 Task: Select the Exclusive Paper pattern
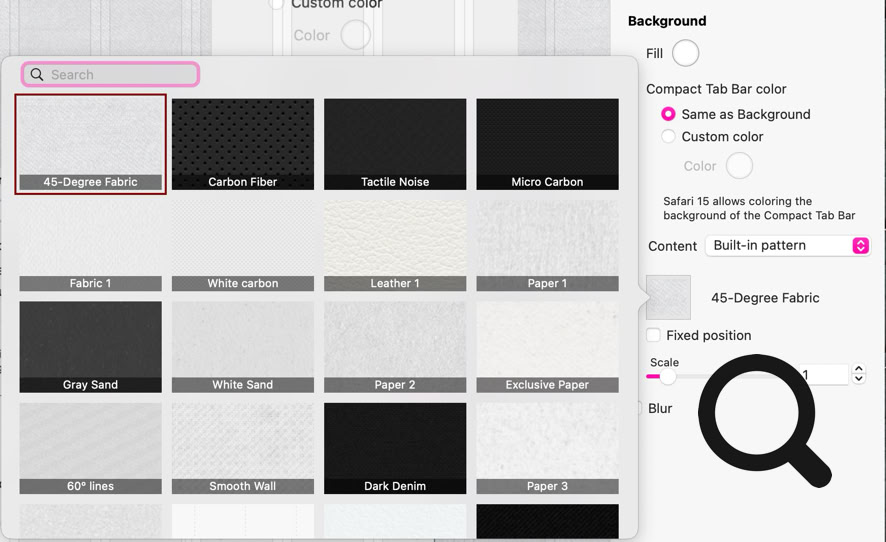(x=547, y=346)
